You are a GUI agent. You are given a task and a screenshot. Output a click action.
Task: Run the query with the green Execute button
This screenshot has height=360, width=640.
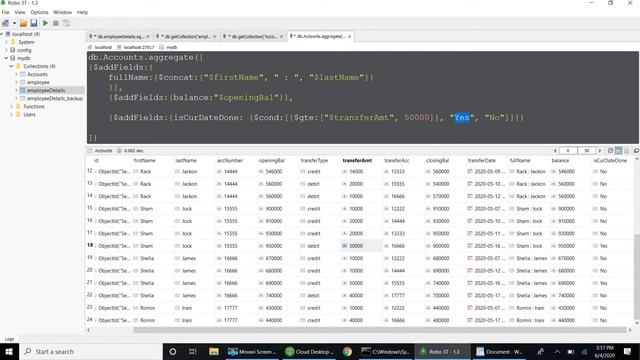pyautogui.click(x=45, y=23)
